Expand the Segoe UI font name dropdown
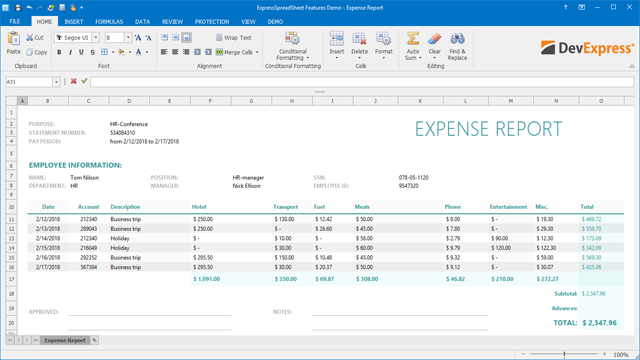The width and height of the screenshot is (640, 360). coord(96,38)
